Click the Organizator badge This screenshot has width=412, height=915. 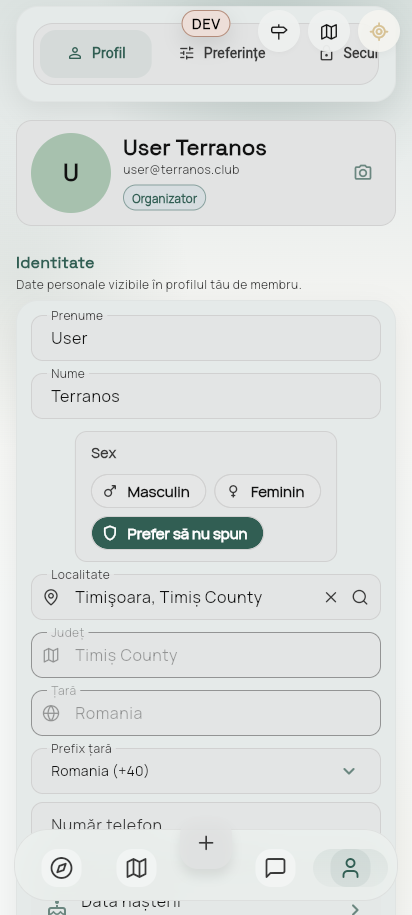tap(164, 198)
